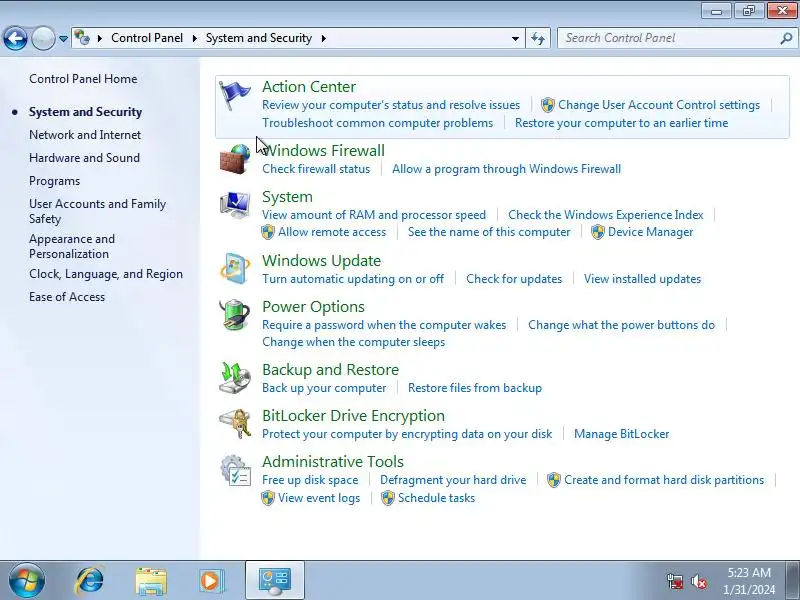Click Check firewall status link
The image size is (800, 600).
316,169
